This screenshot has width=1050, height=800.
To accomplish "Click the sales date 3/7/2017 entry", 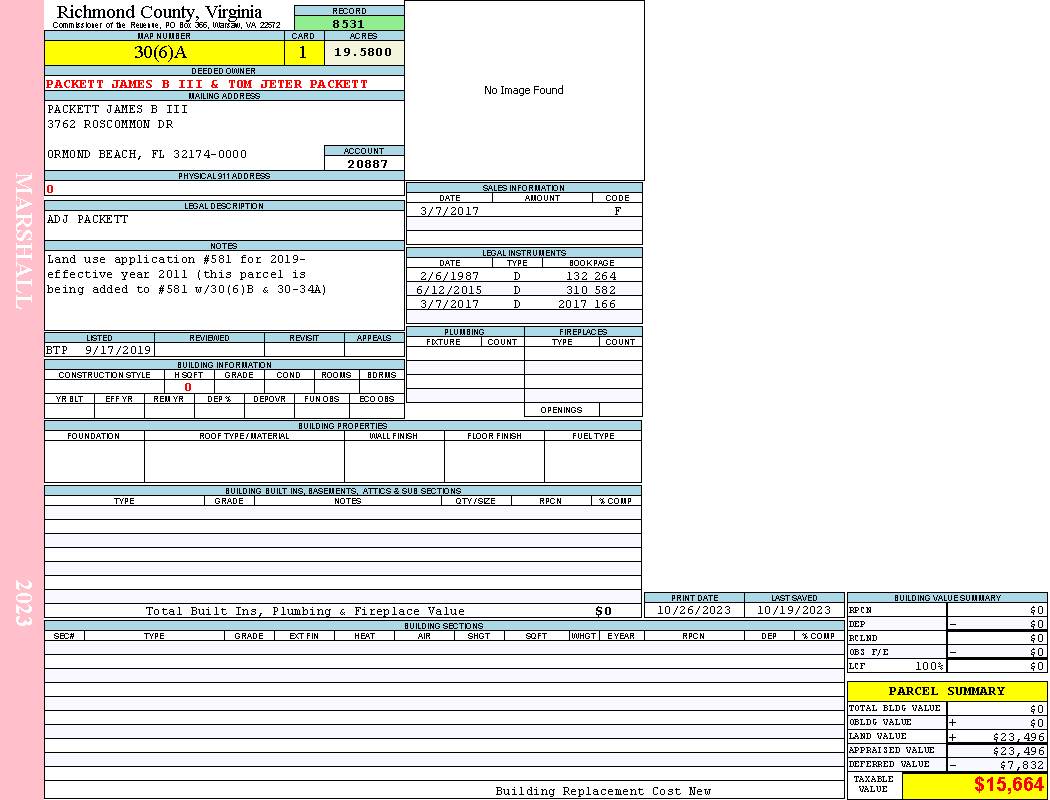I will click(x=449, y=211).
